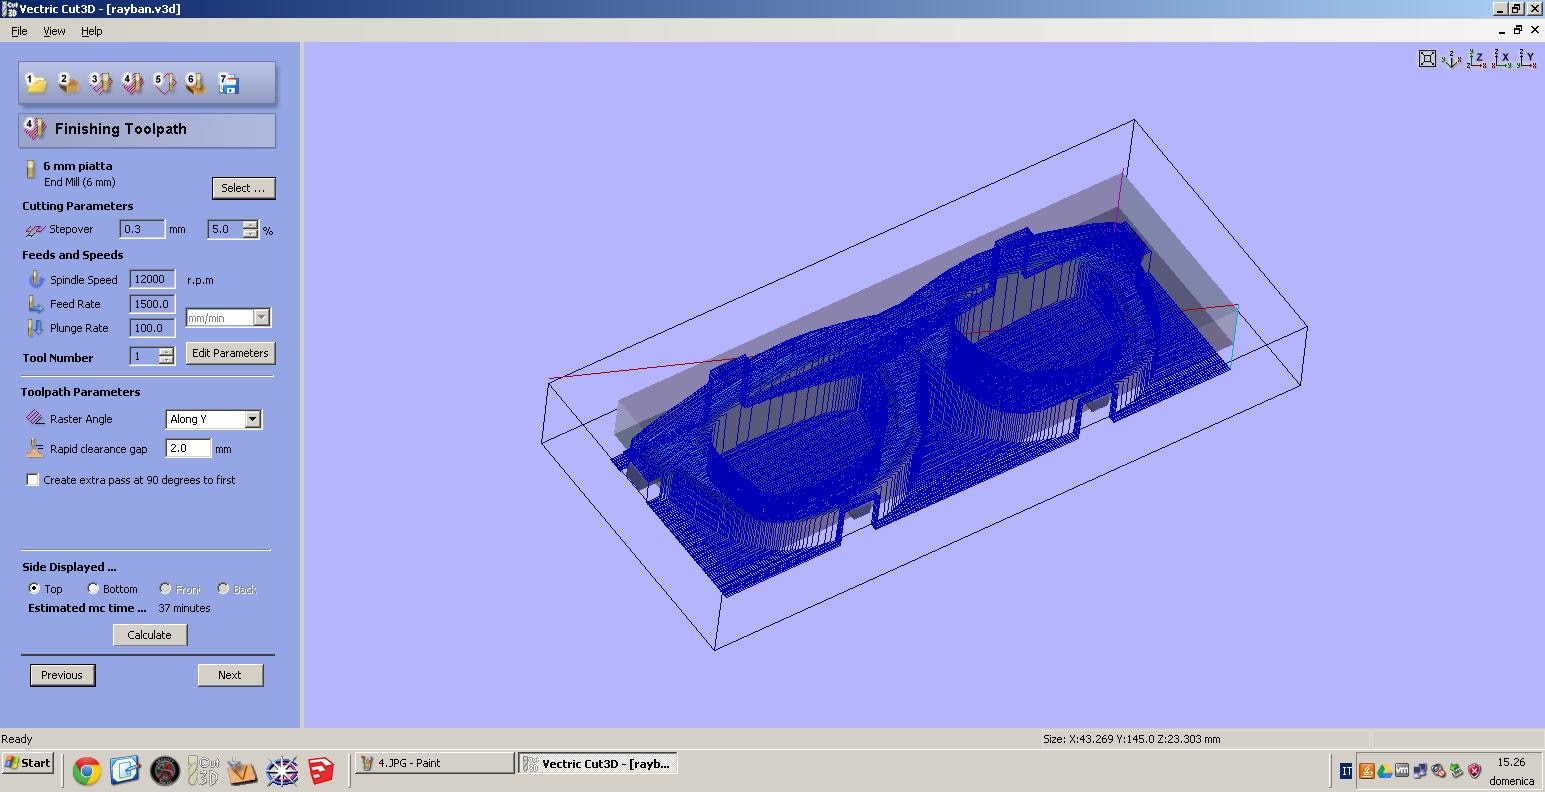The width and height of the screenshot is (1545, 792).
Task: Proceed with the Next button
Action: coord(230,675)
